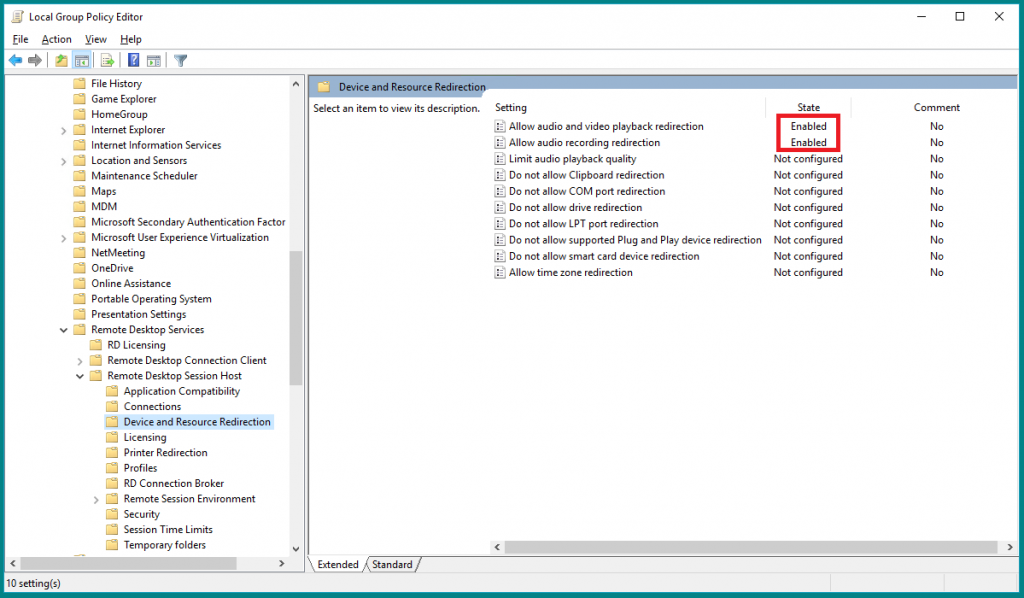Click the folder icon next to OneDrive
This screenshot has width=1024, height=598.
(x=80, y=268)
